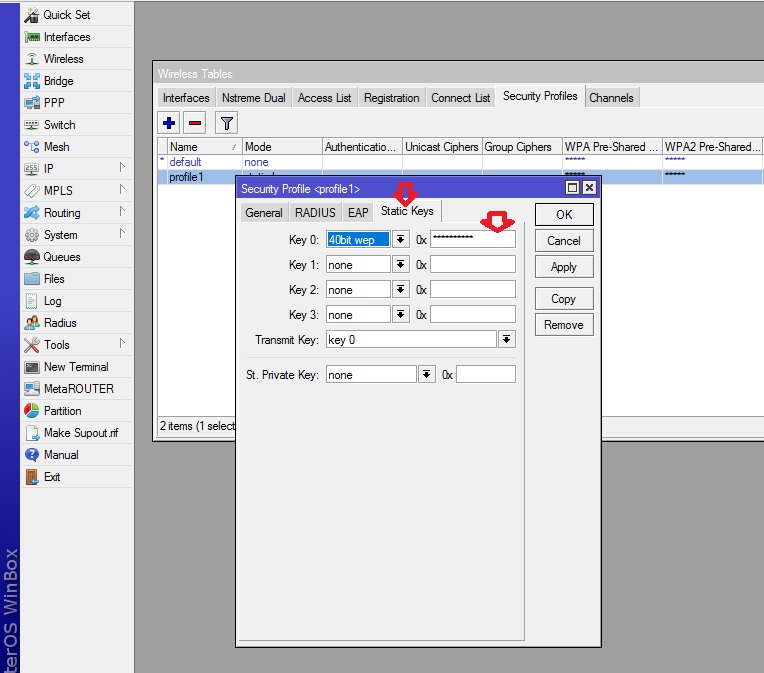
Task: Switch to the Static Keys tab
Action: [x=407, y=212]
